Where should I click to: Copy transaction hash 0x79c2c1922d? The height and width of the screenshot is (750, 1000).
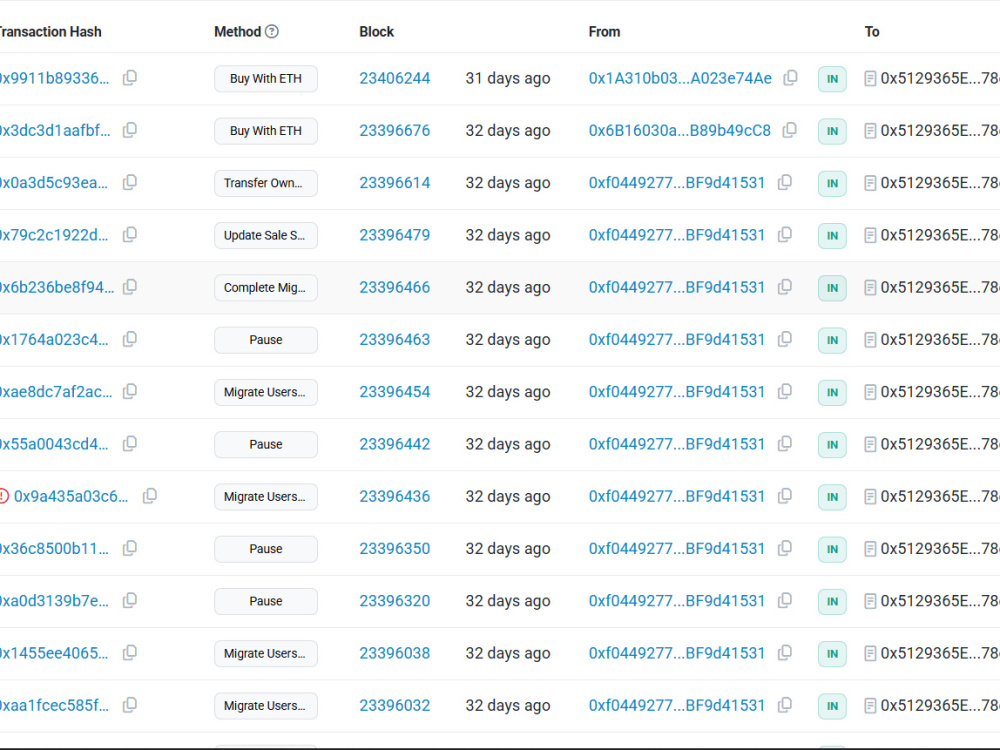(129, 235)
